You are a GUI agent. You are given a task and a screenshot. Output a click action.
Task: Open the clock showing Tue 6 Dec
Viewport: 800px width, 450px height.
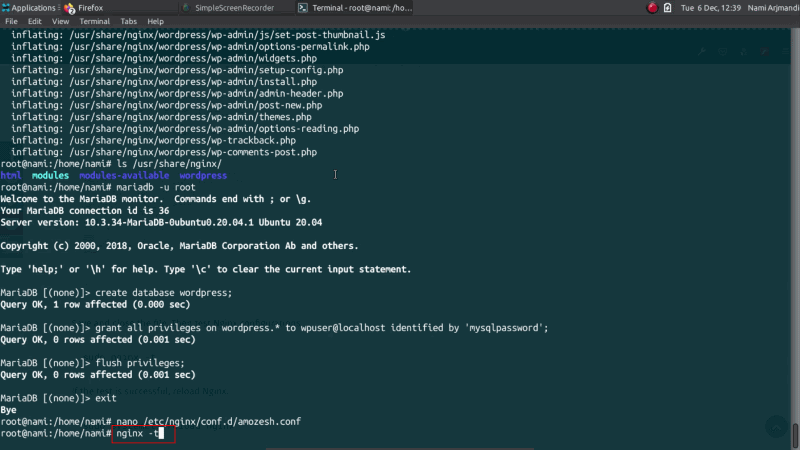coord(710,8)
